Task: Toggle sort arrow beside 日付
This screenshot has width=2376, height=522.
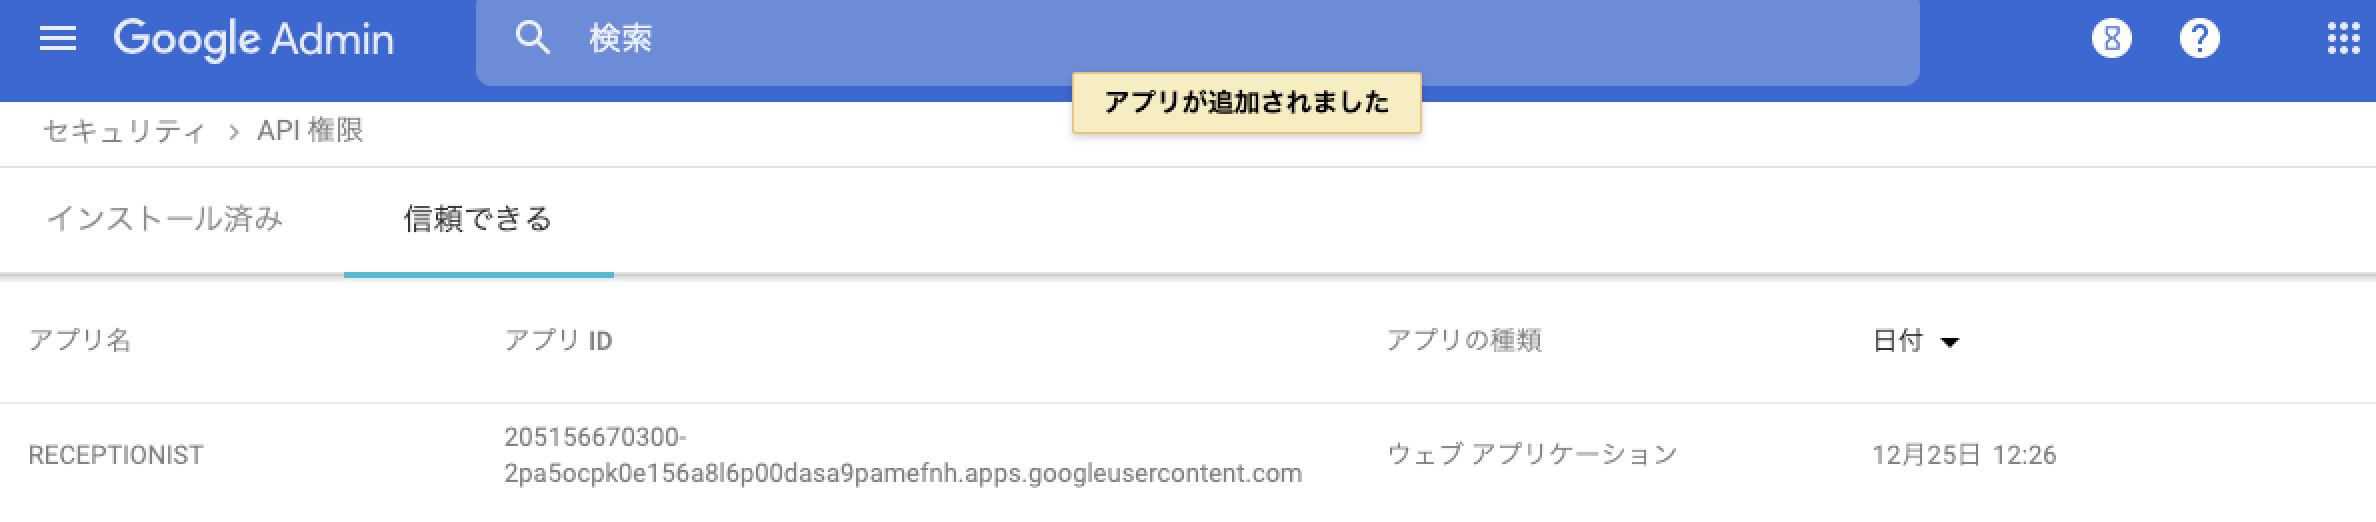Action: [x=1949, y=342]
